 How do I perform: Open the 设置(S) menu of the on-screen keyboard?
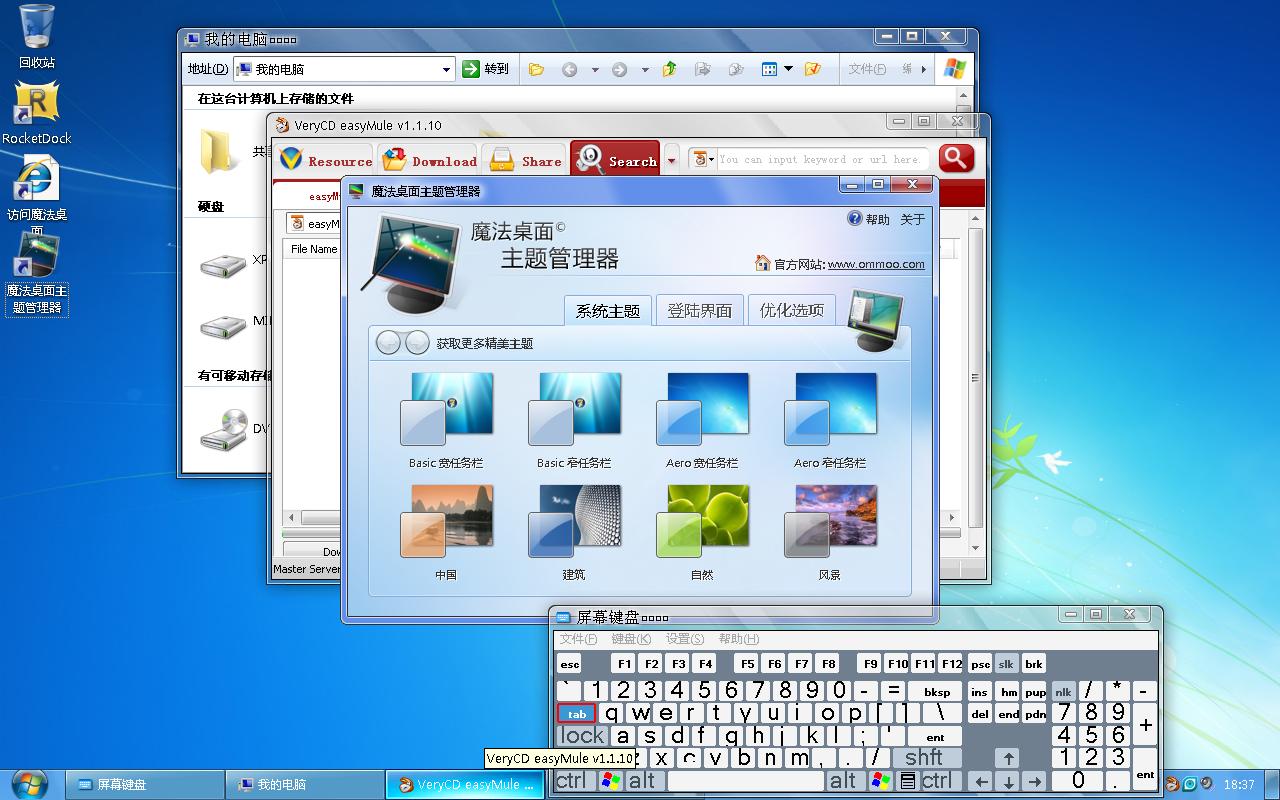click(685, 639)
